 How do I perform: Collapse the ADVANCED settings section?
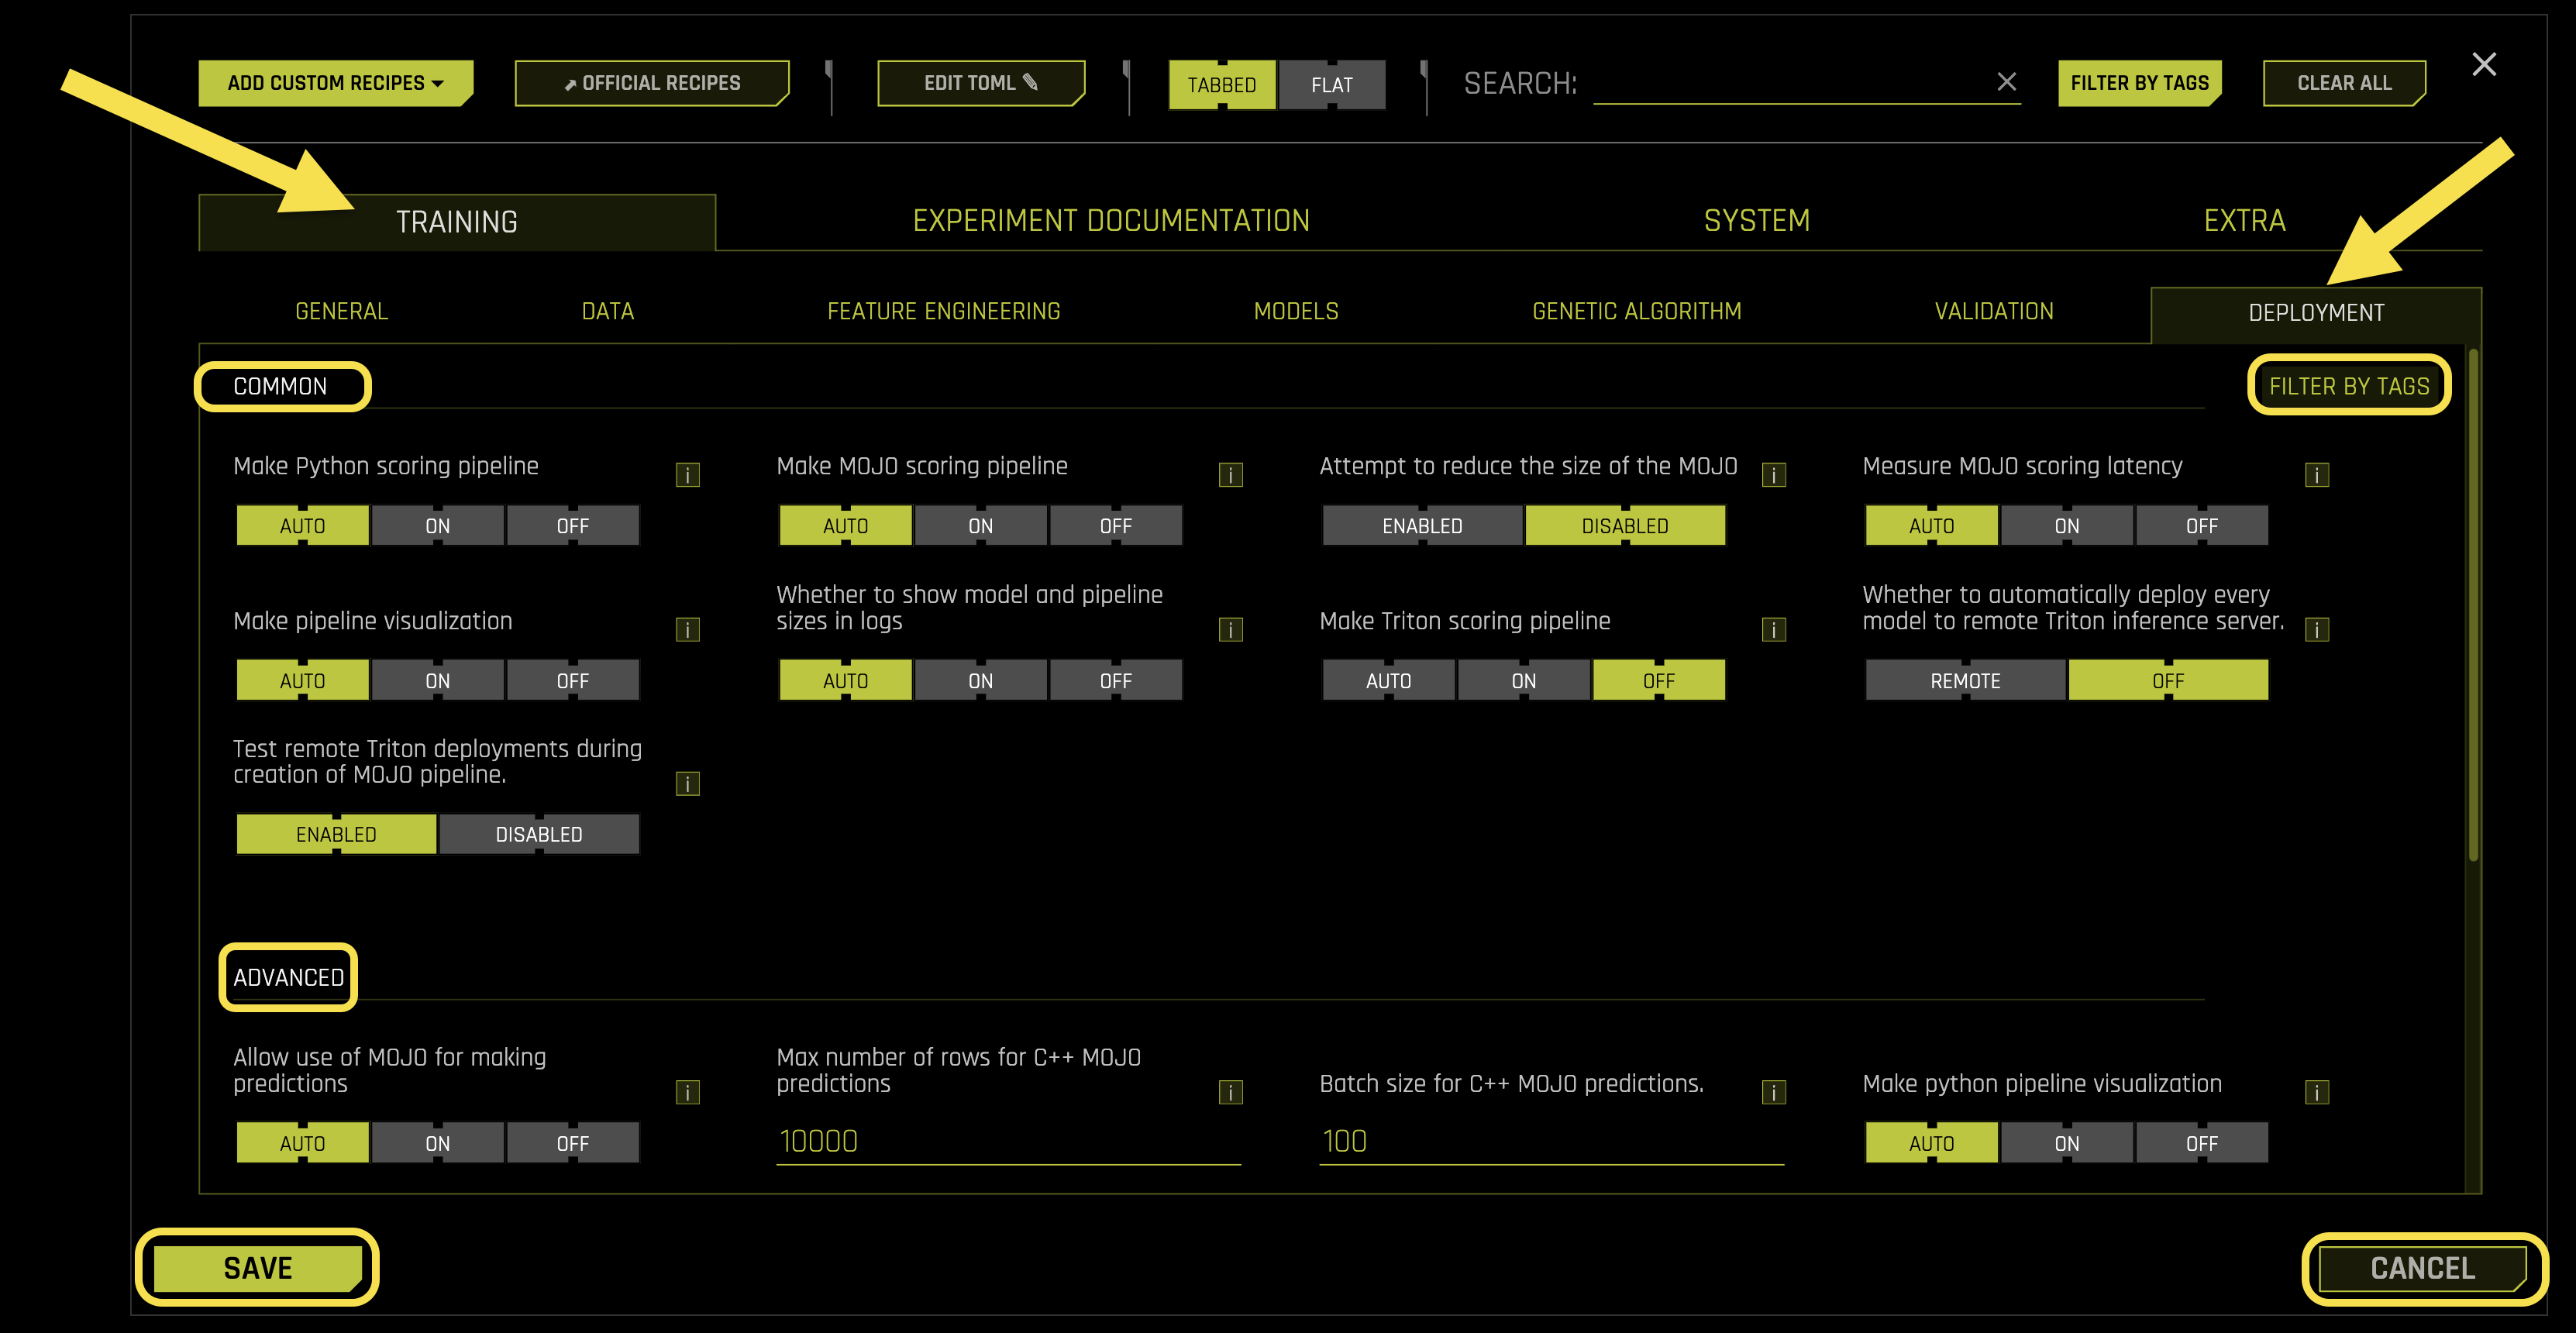[x=287, y=978]
